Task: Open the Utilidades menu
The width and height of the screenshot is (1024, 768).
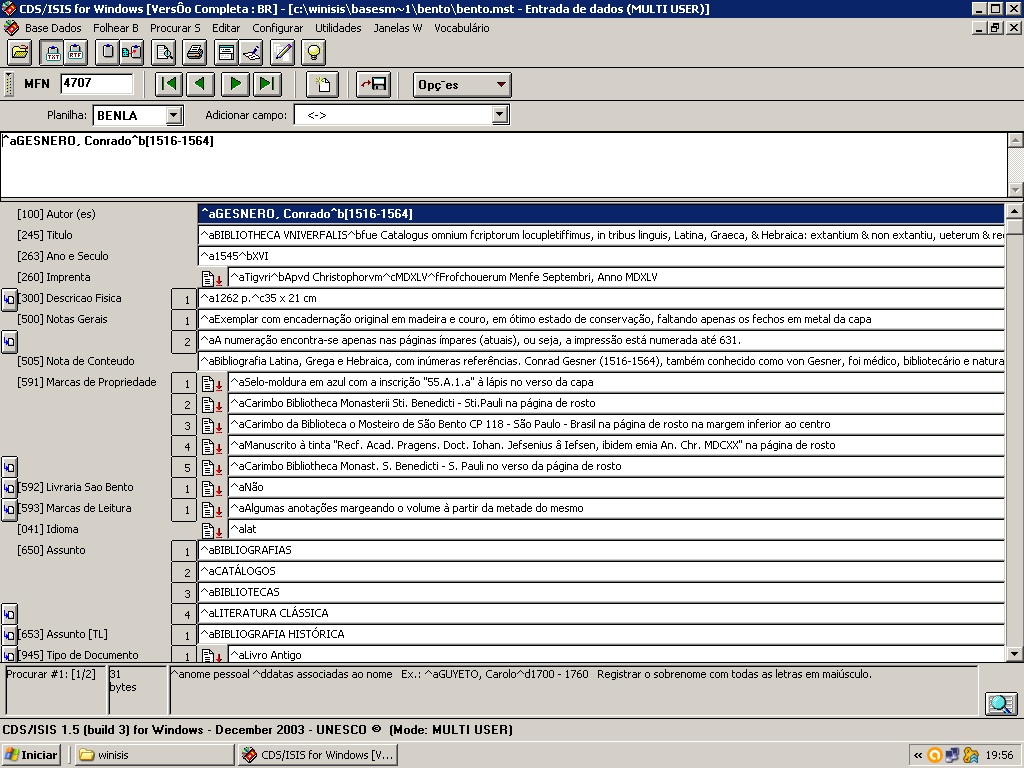Action: click(338, 28)
